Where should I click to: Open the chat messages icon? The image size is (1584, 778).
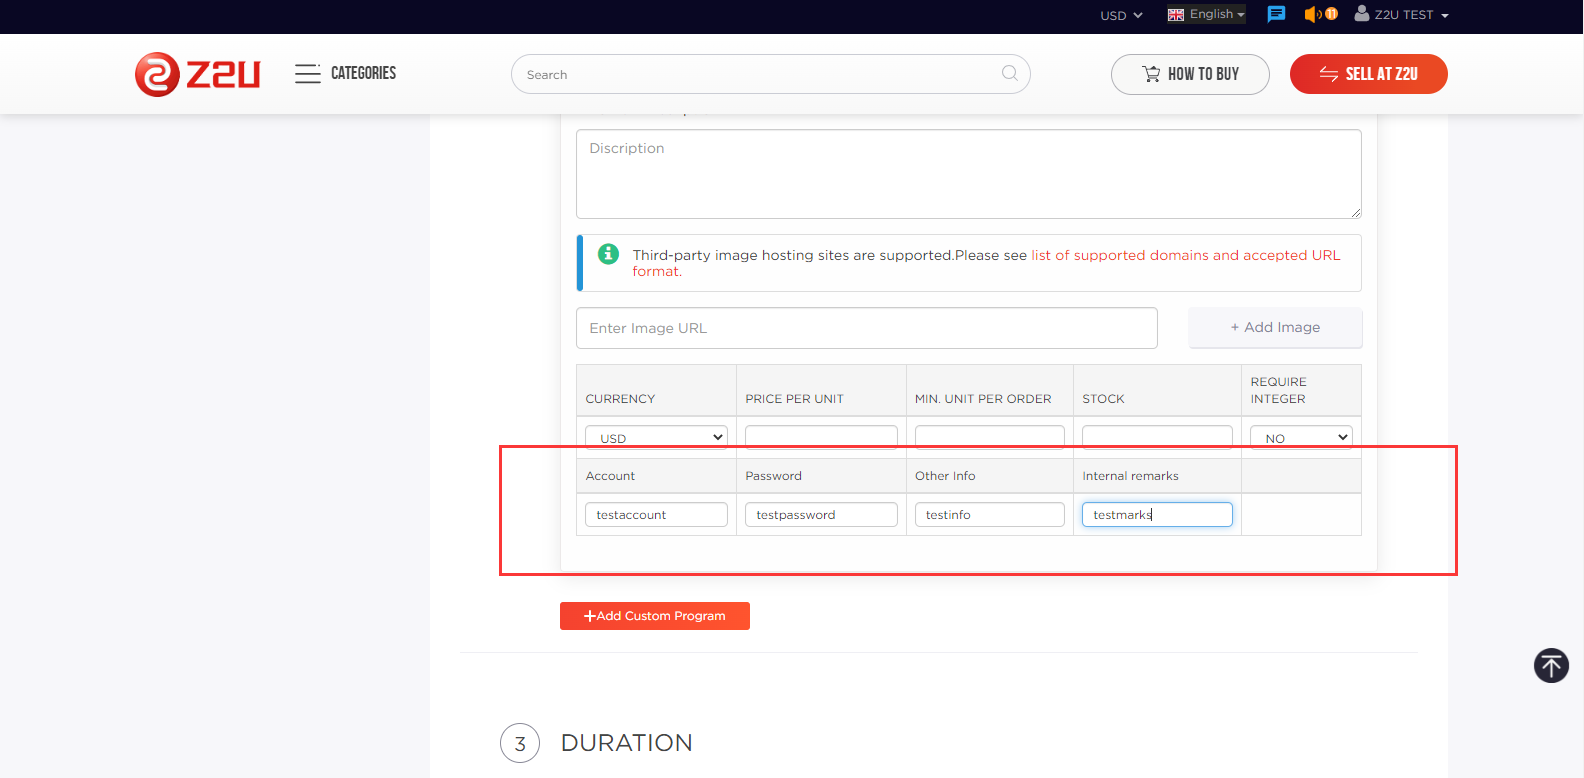(1276, 14)
